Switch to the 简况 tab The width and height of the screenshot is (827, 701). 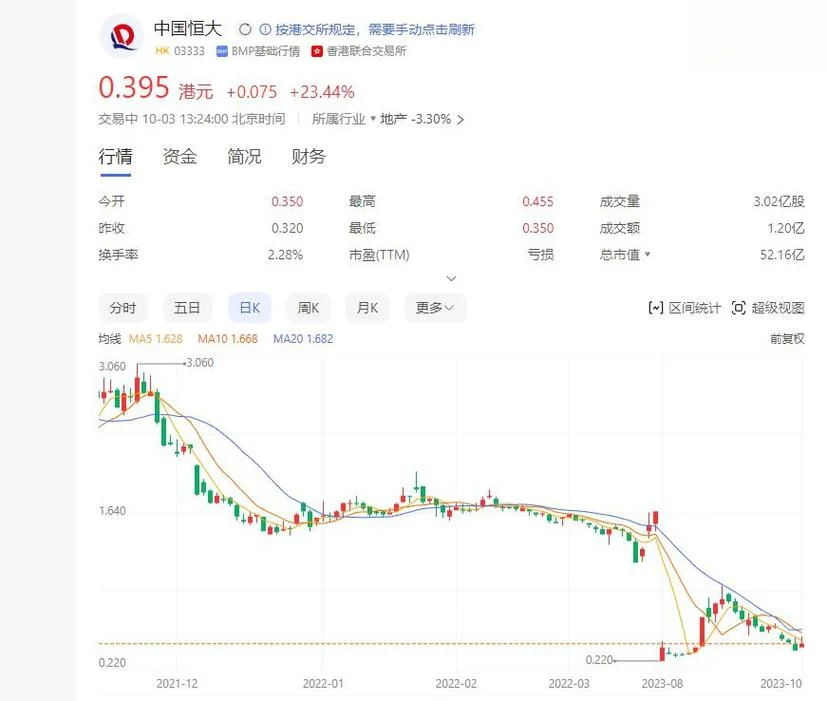[244, 157]
